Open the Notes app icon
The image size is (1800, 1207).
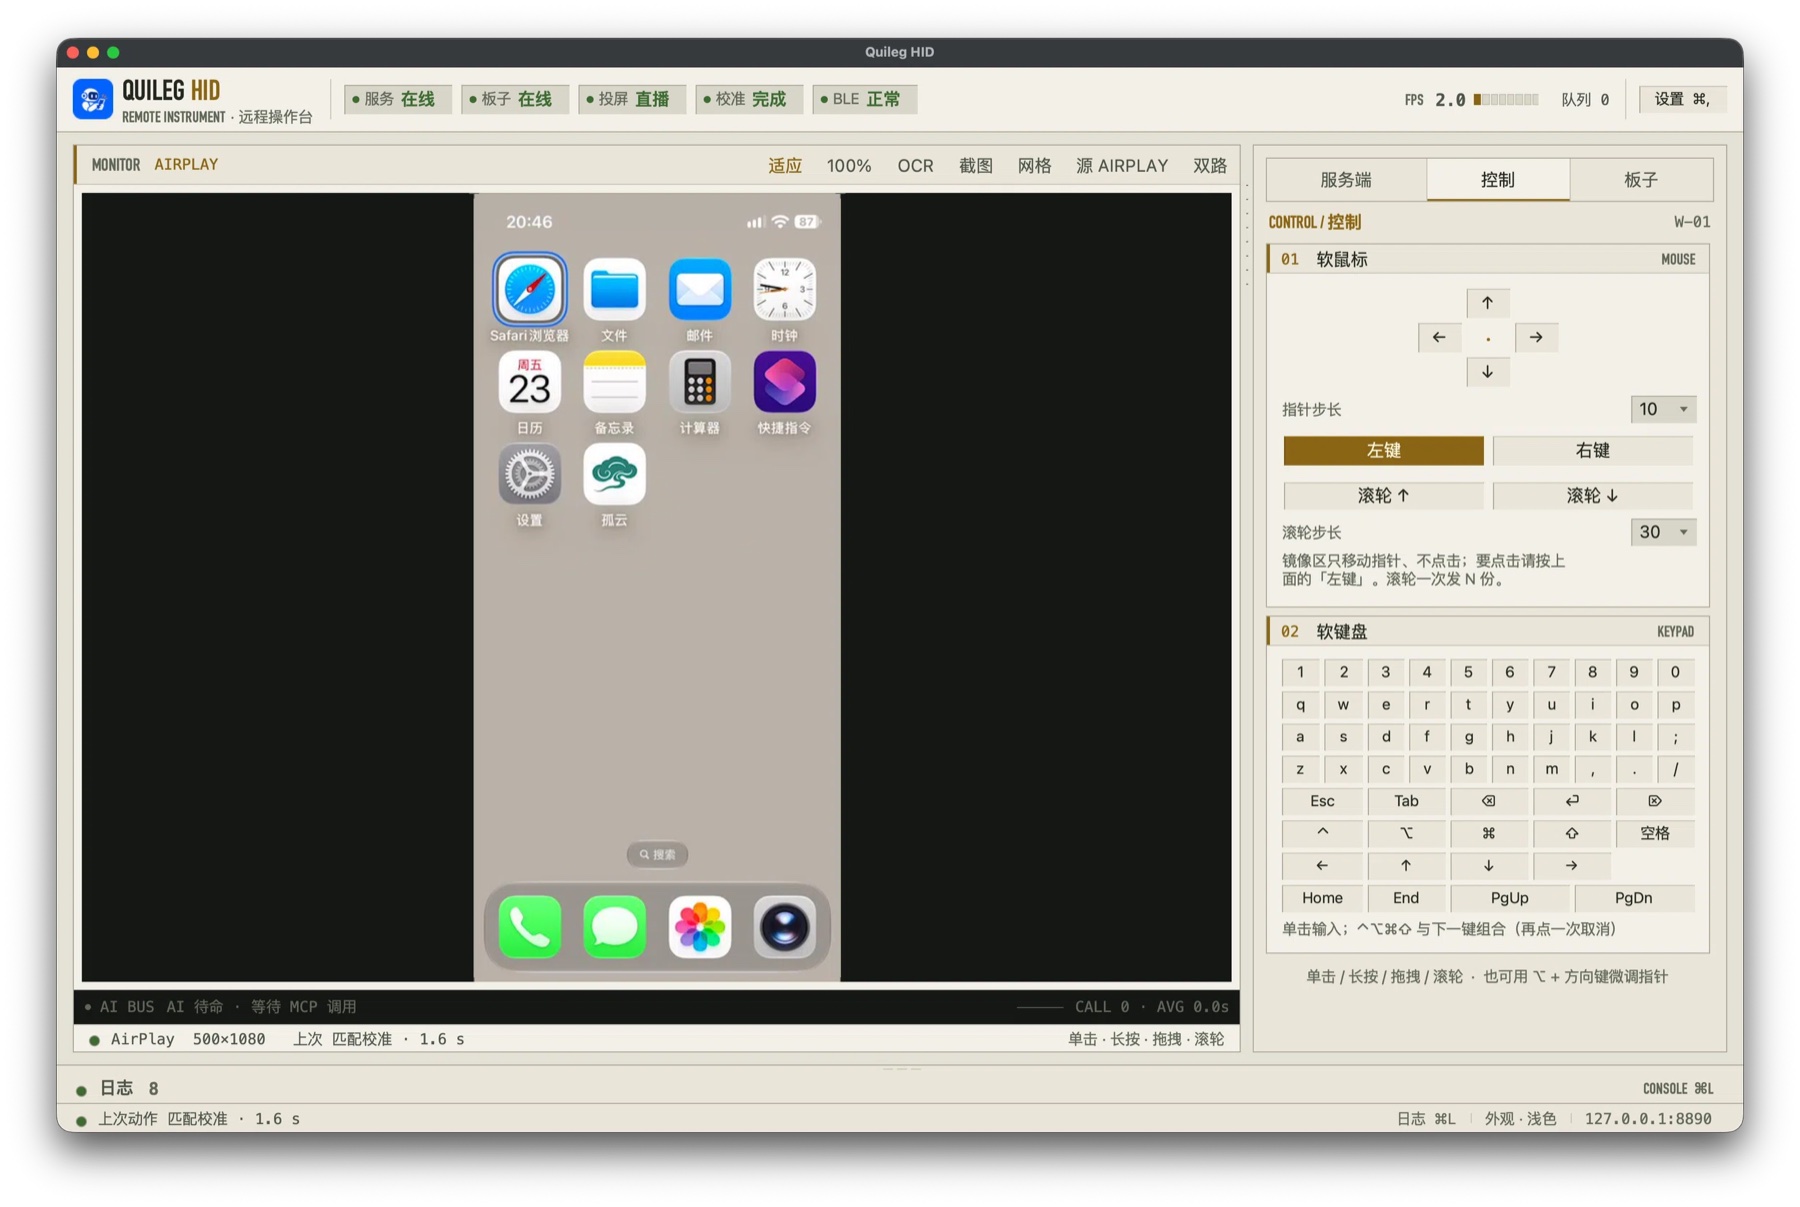click(614, 382)
